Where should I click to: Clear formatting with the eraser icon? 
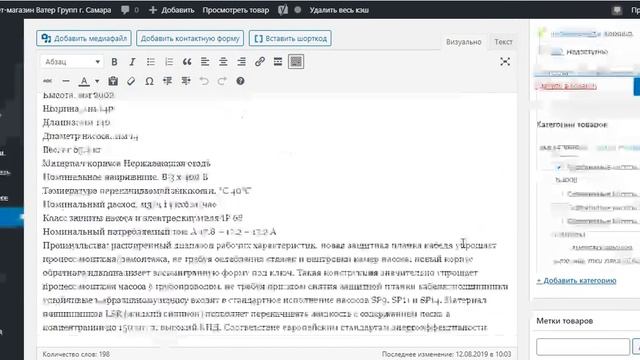point(131,81)
